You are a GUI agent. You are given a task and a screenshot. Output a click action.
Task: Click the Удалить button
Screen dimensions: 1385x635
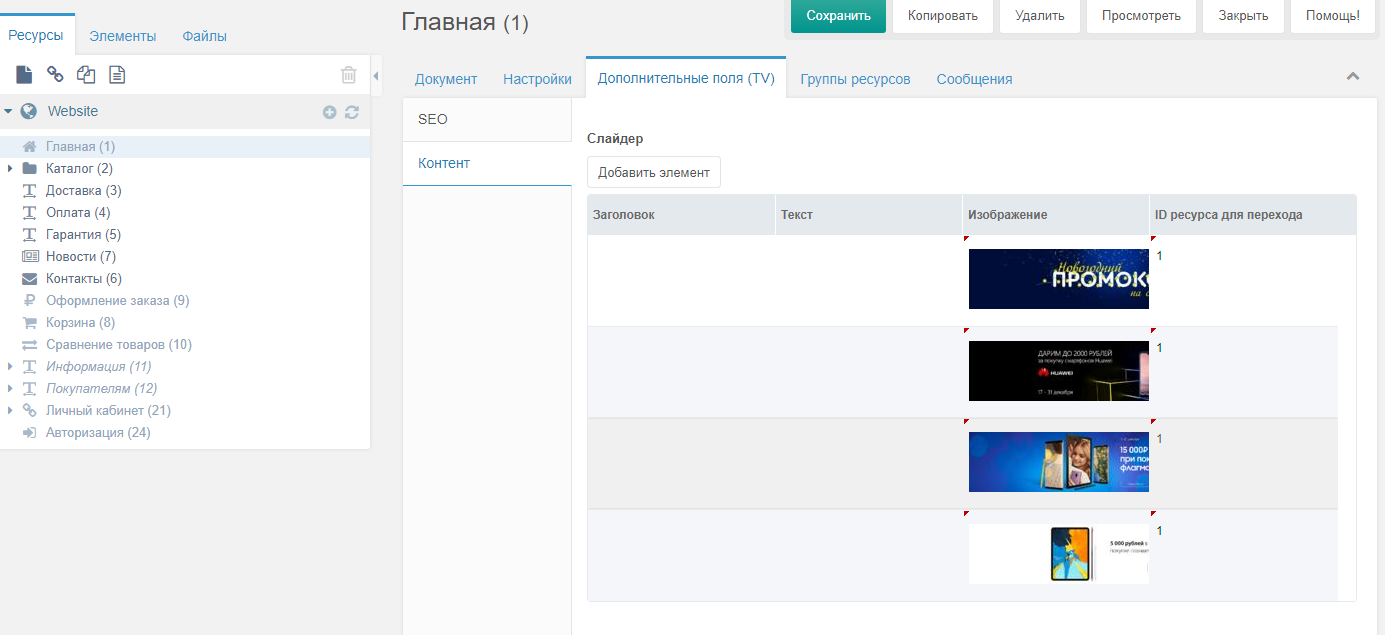click(x=1040, y=16)
